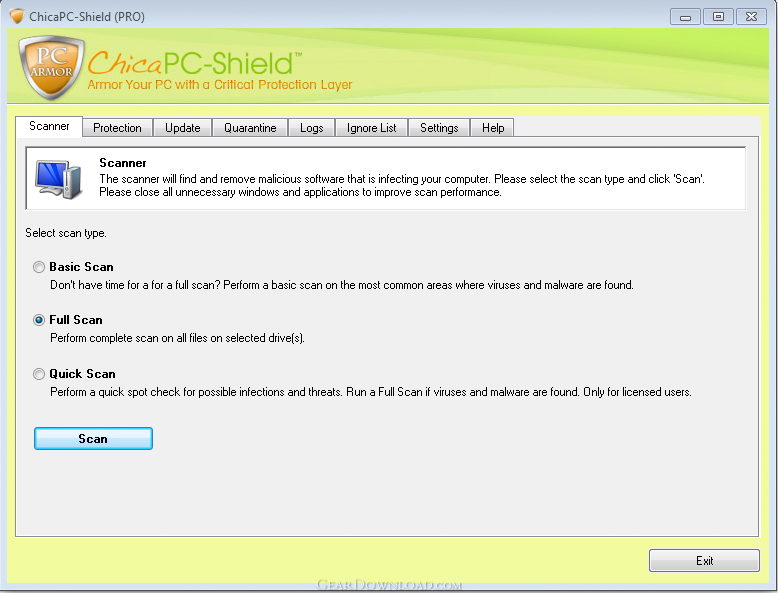Viewport: 778px width, 593px height.
Task: Select the Basic Scan radio button
Action: point(39,267)
